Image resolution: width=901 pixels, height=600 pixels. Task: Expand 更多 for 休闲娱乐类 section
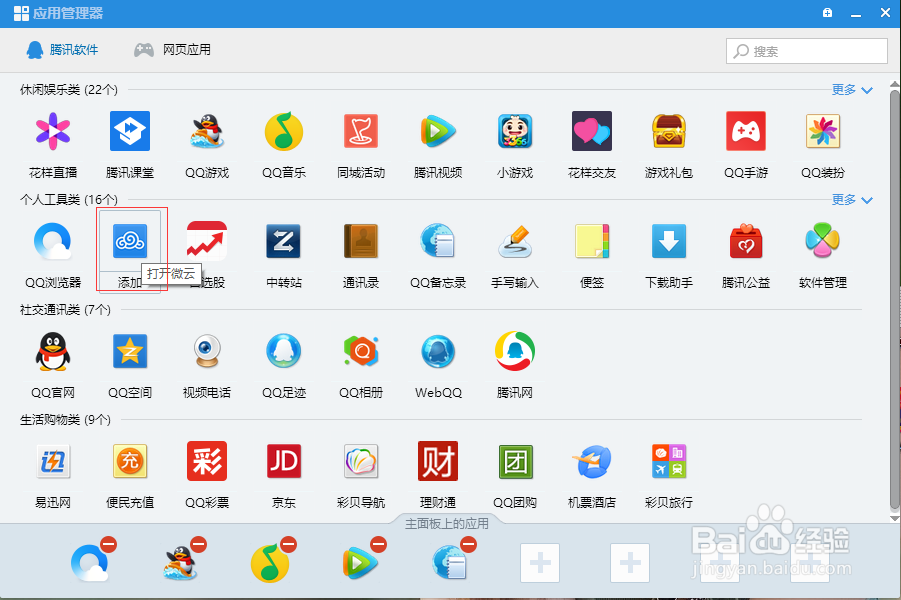tap(852, 90)
